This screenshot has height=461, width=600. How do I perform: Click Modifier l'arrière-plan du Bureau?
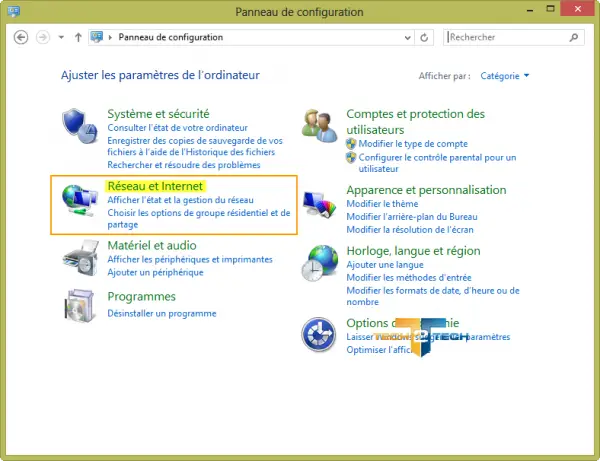click(412, 217)
